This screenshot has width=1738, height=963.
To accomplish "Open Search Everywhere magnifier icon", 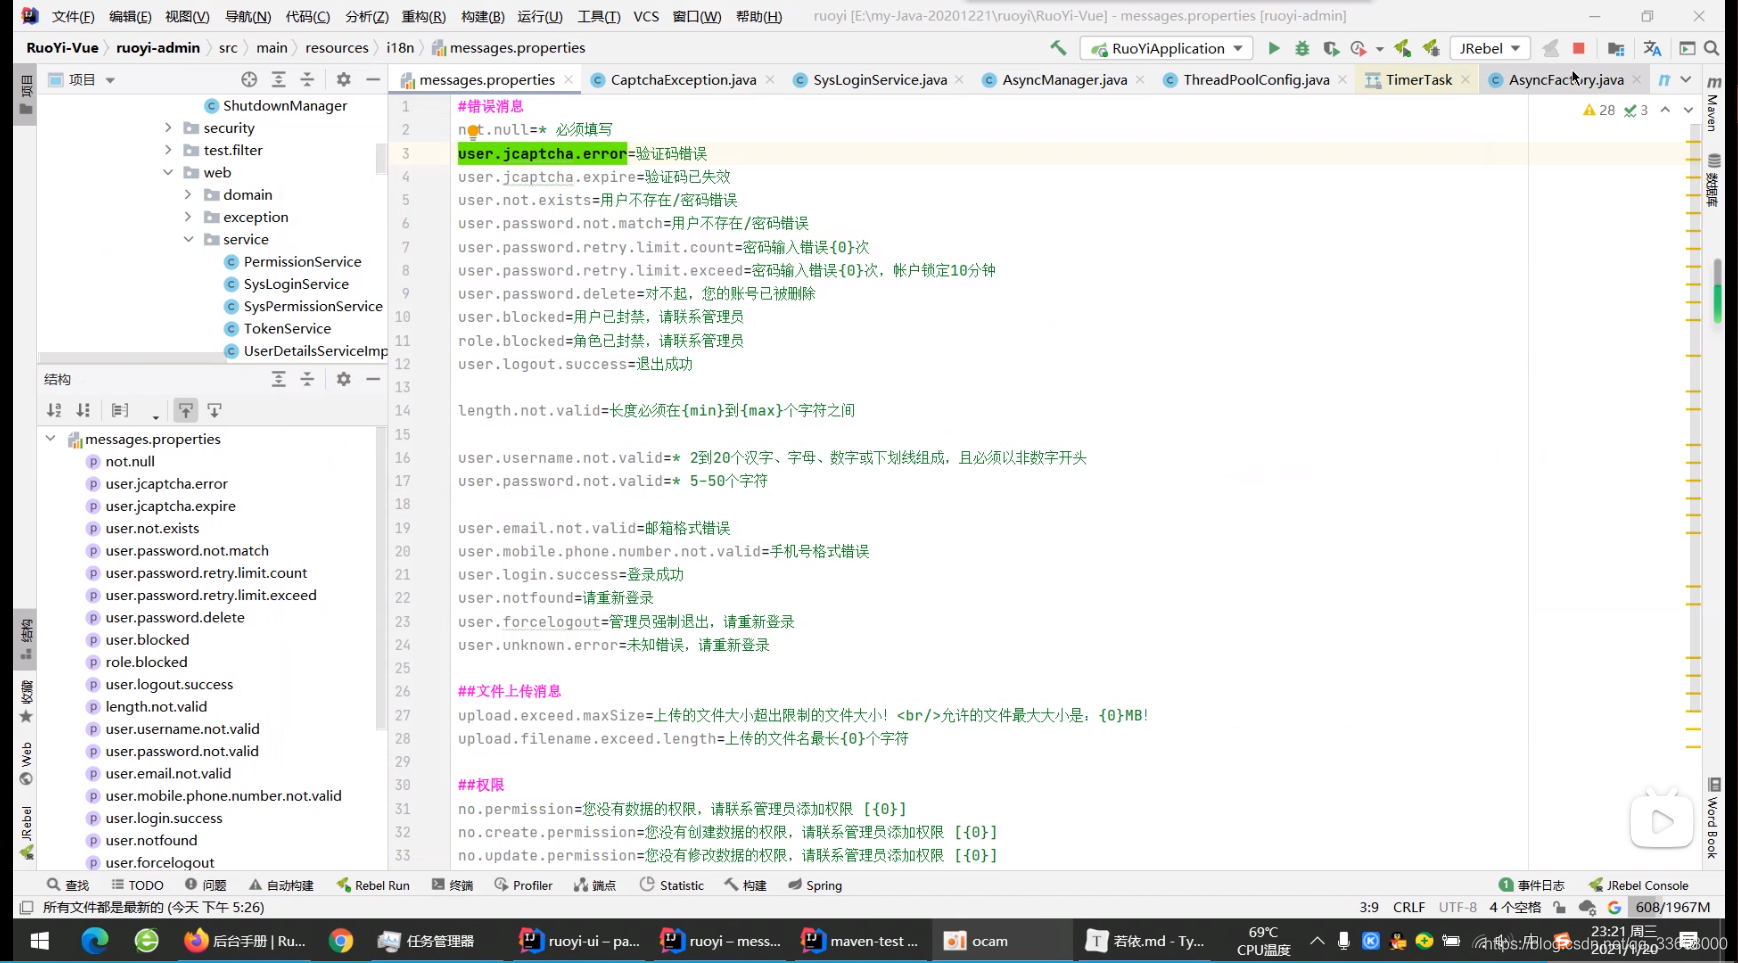I will point(1711,48).
